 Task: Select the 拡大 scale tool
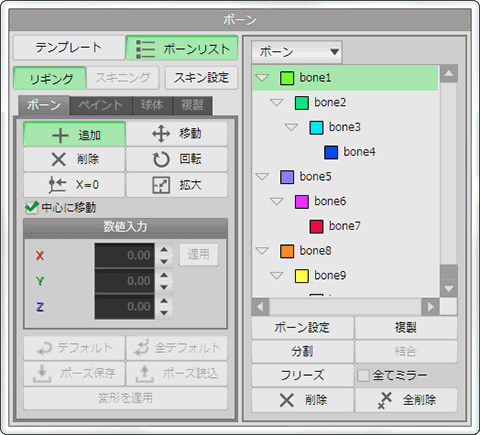(x=177, y=185)
